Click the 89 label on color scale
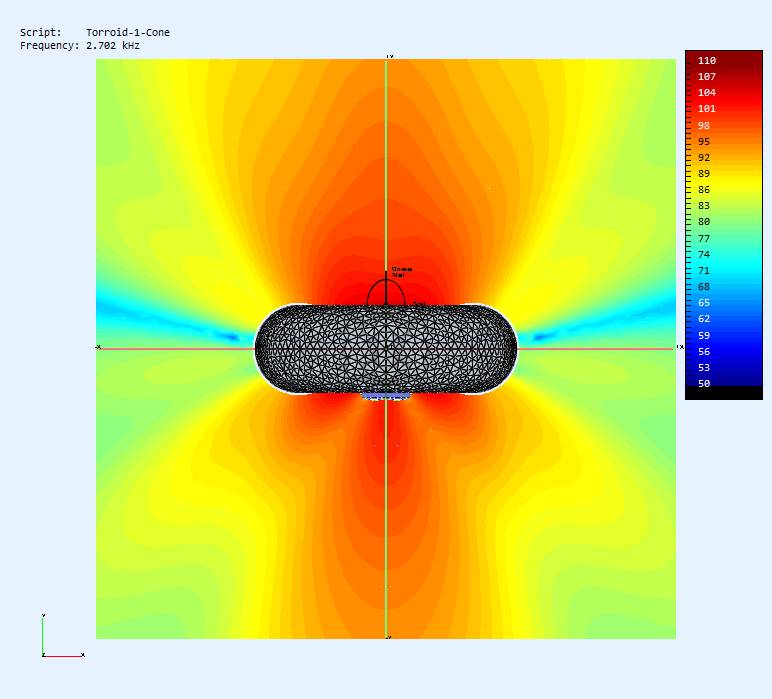Image resolution: width=772 pixels, height=699 pixels. click(x=704, y=174)
